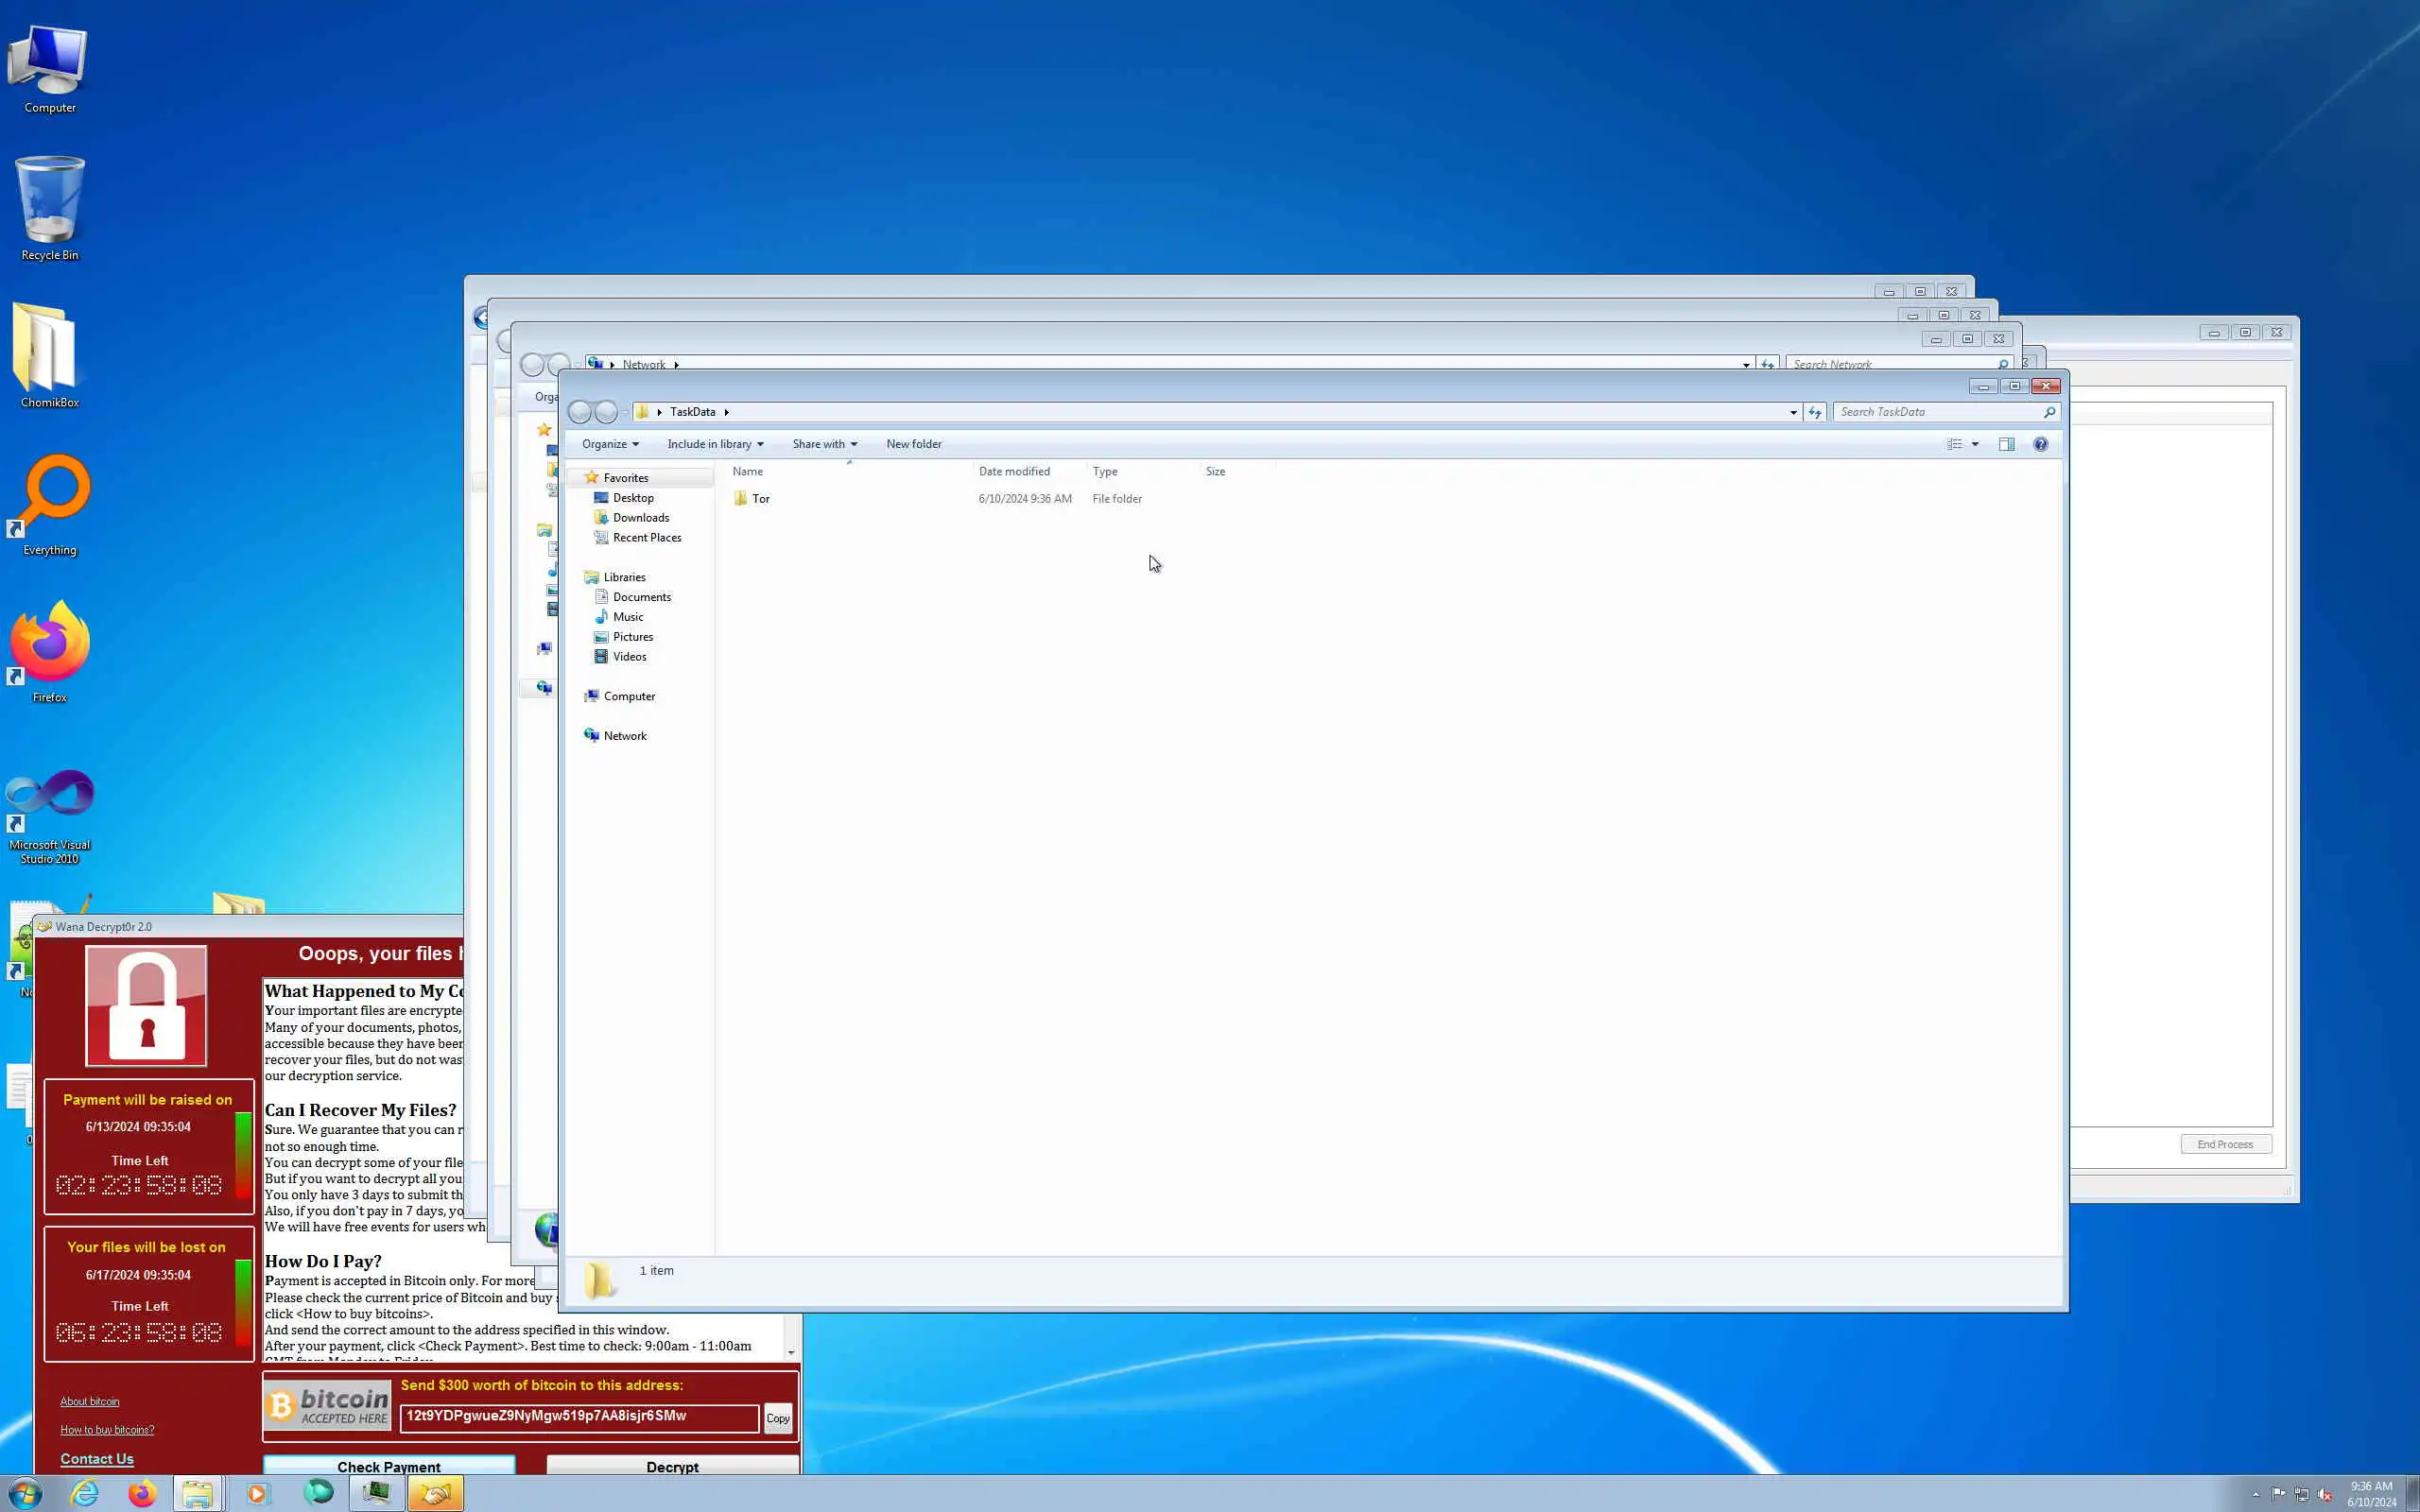The image size is (2420, 1512).
Task: Open Windows Media Player taskbar icon
Action: [x=257, y=1493]
